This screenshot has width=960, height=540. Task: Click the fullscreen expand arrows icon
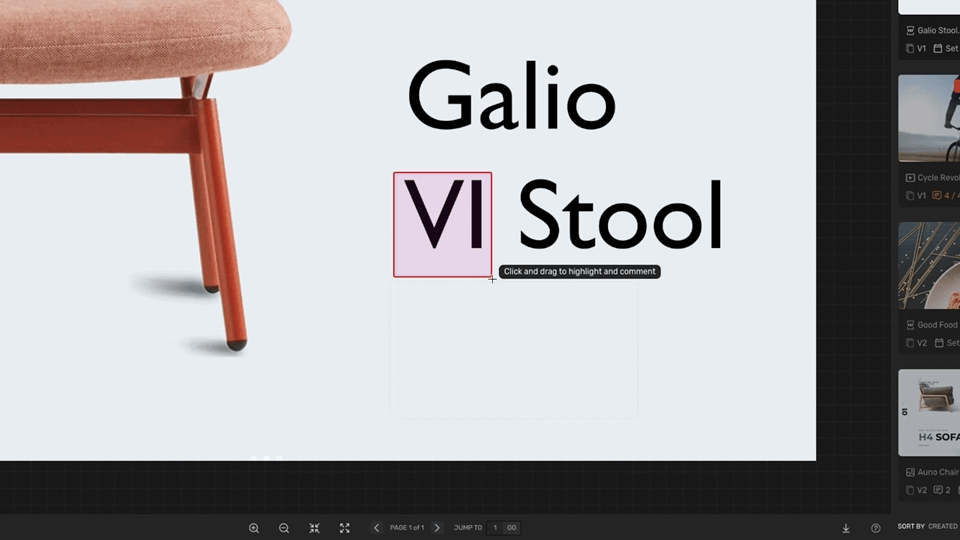345,528
